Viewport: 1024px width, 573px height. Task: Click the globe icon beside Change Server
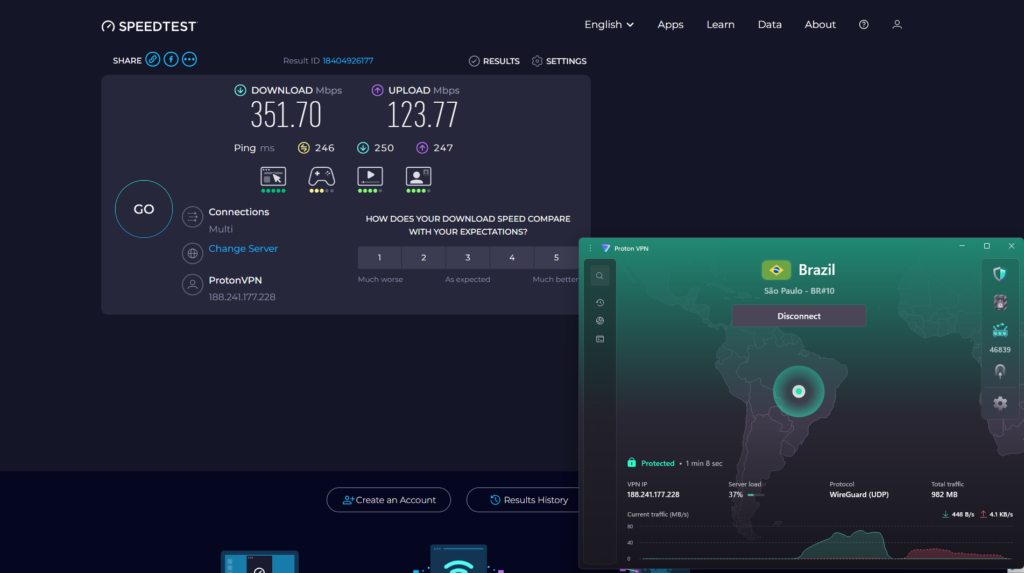point(192,253)
